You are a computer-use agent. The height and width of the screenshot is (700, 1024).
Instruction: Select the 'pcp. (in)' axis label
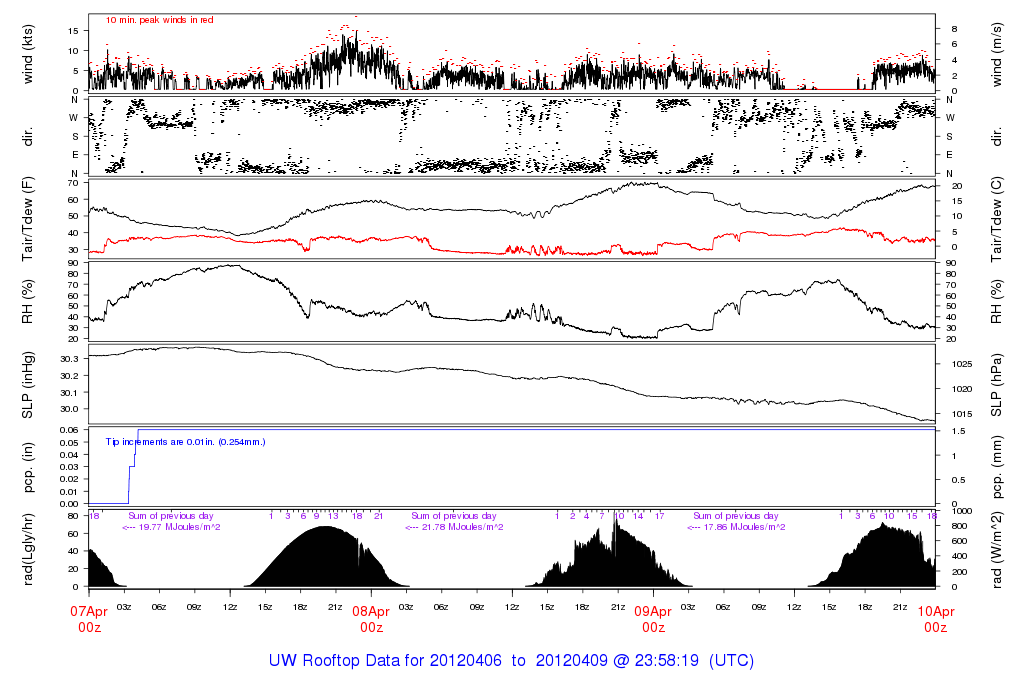click(28, 465)
